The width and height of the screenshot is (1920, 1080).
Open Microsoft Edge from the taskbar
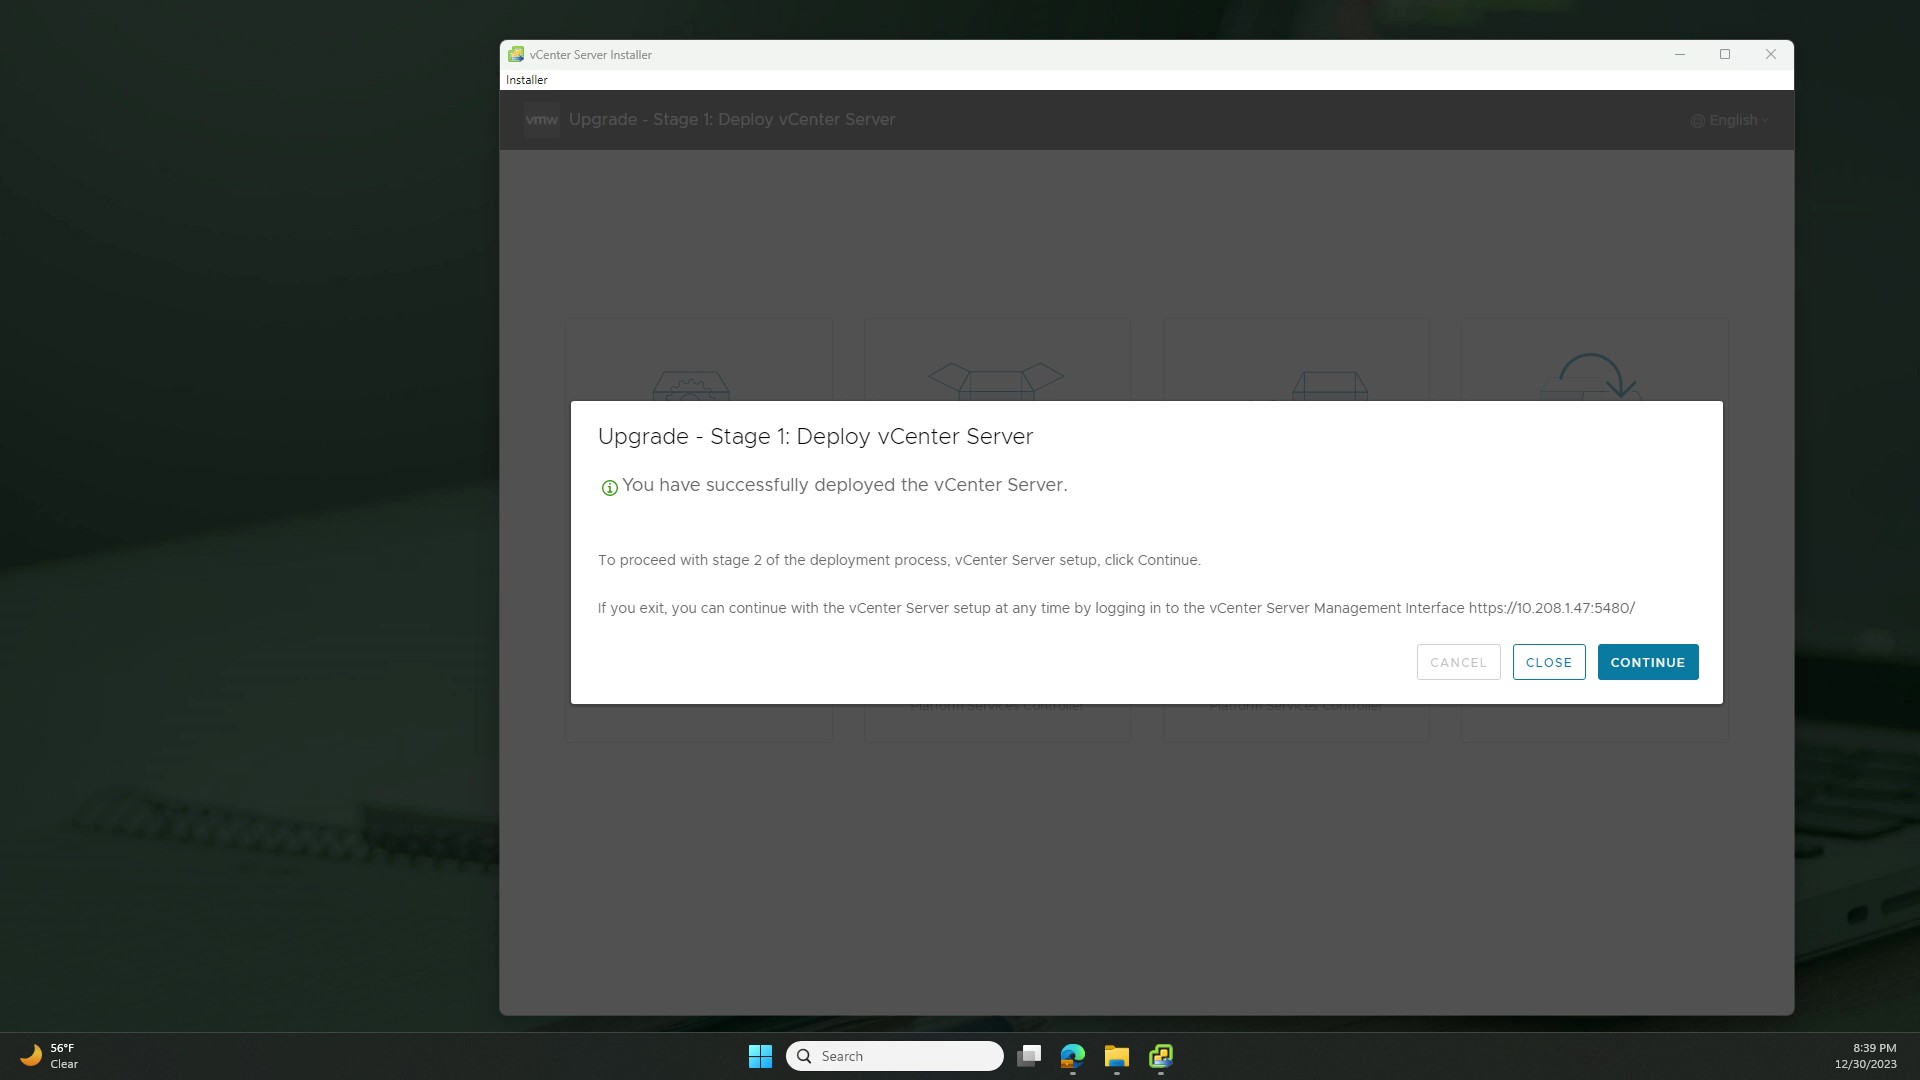[x=1073, y=1056]
